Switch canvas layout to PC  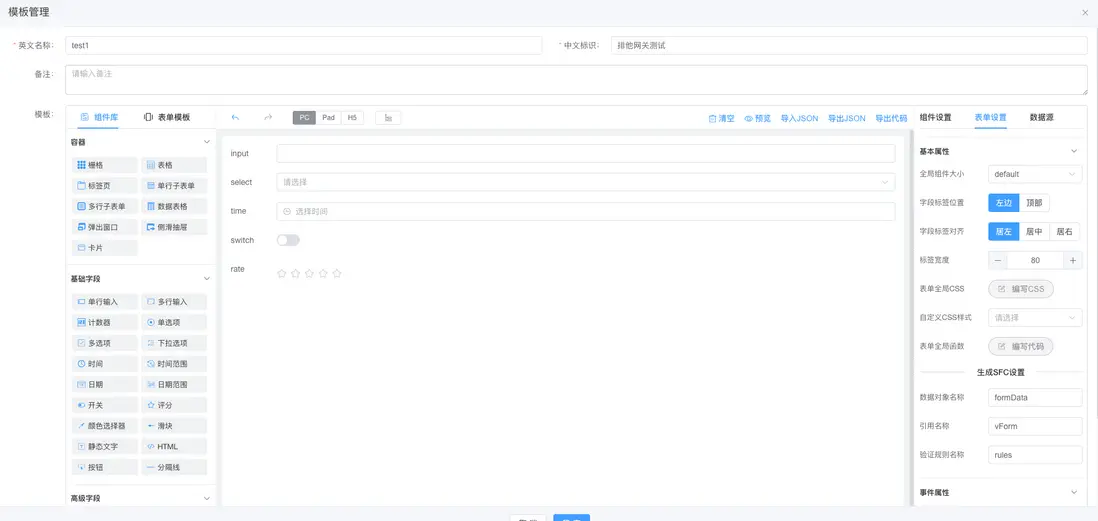click(305, 118)
